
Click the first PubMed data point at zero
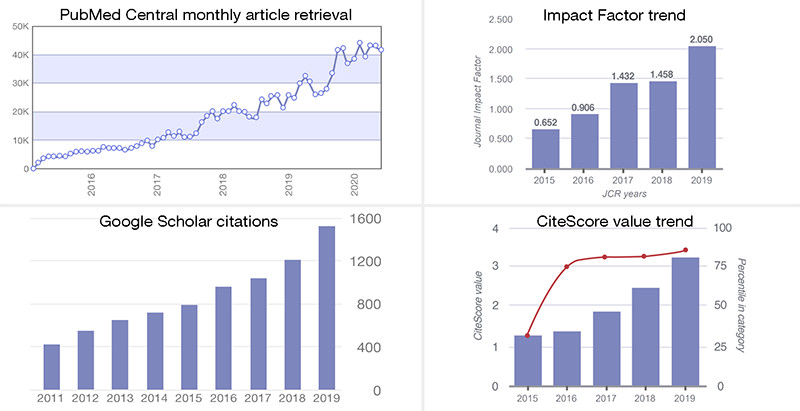coord(33,168)
